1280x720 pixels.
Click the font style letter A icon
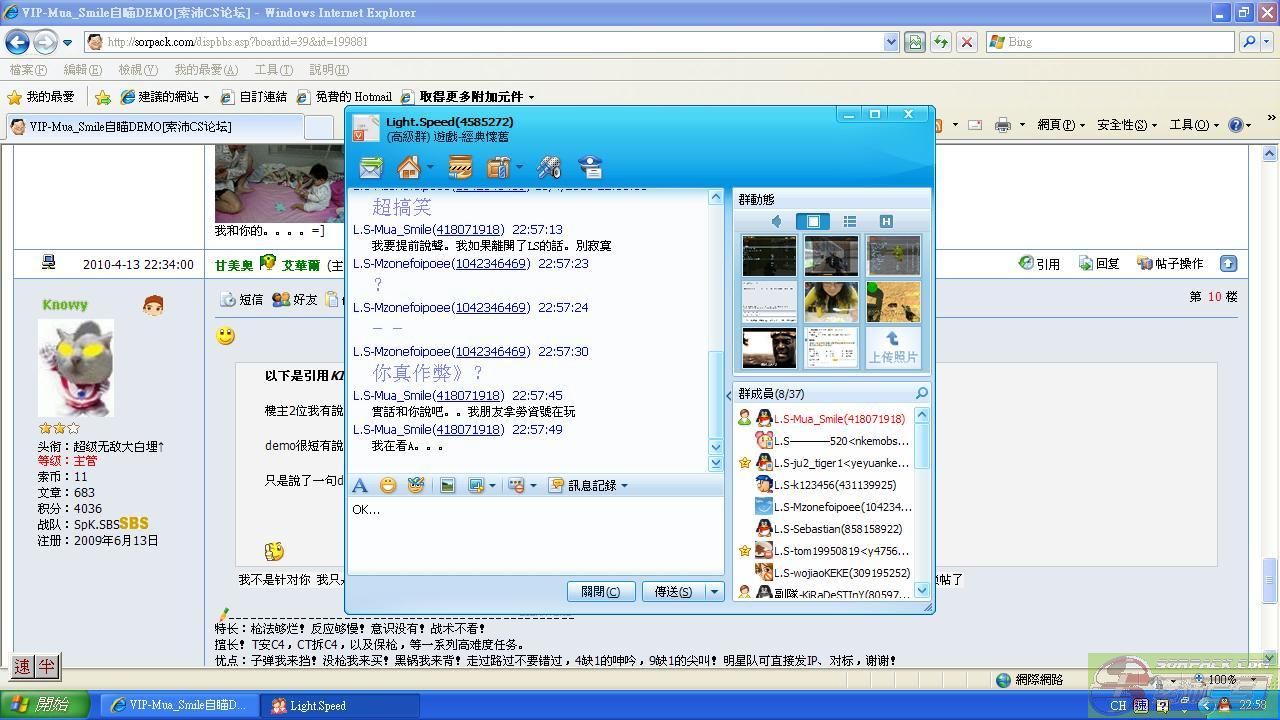[x=360, y=486]
